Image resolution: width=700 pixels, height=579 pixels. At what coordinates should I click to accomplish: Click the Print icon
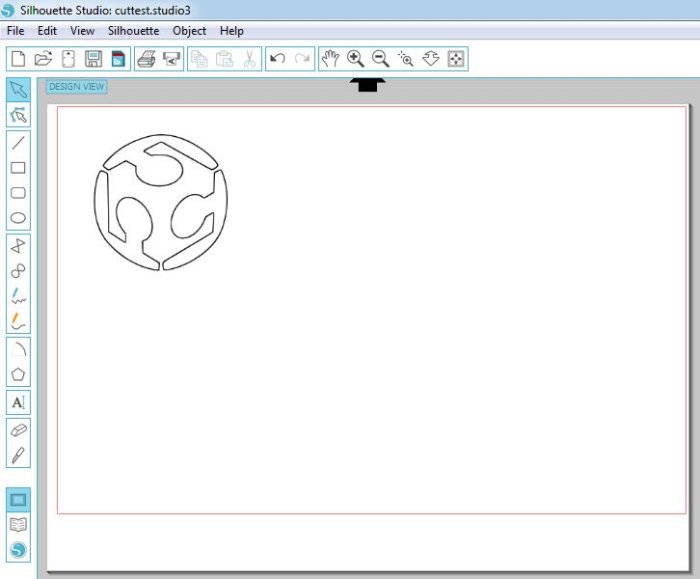tap(146, 58)
